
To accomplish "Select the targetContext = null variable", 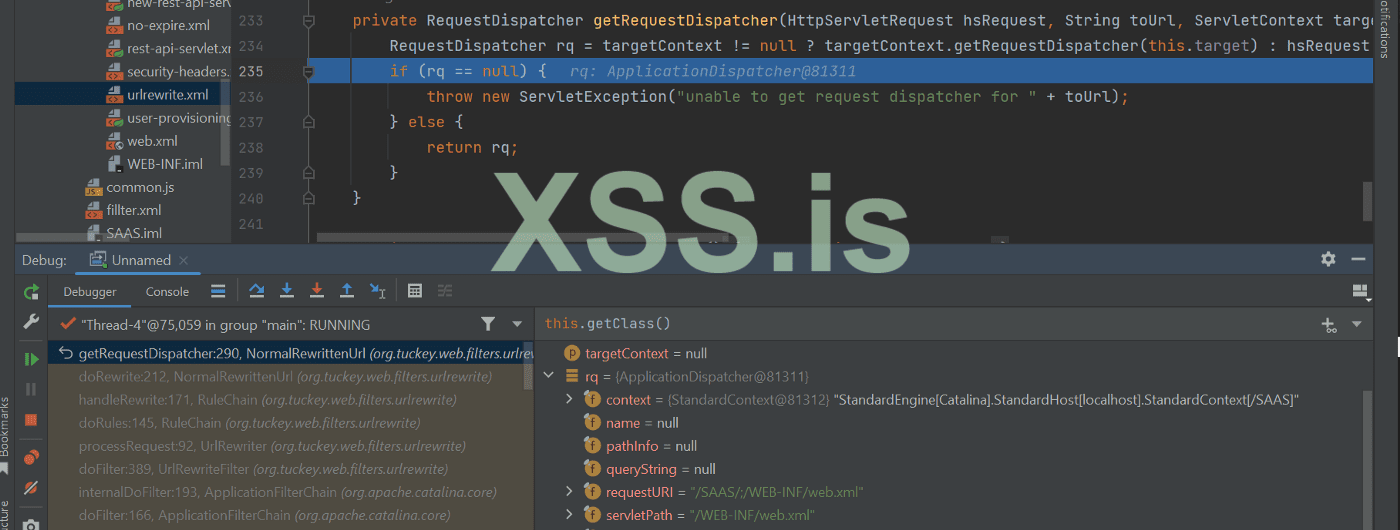I will click(x=646, y=353).
